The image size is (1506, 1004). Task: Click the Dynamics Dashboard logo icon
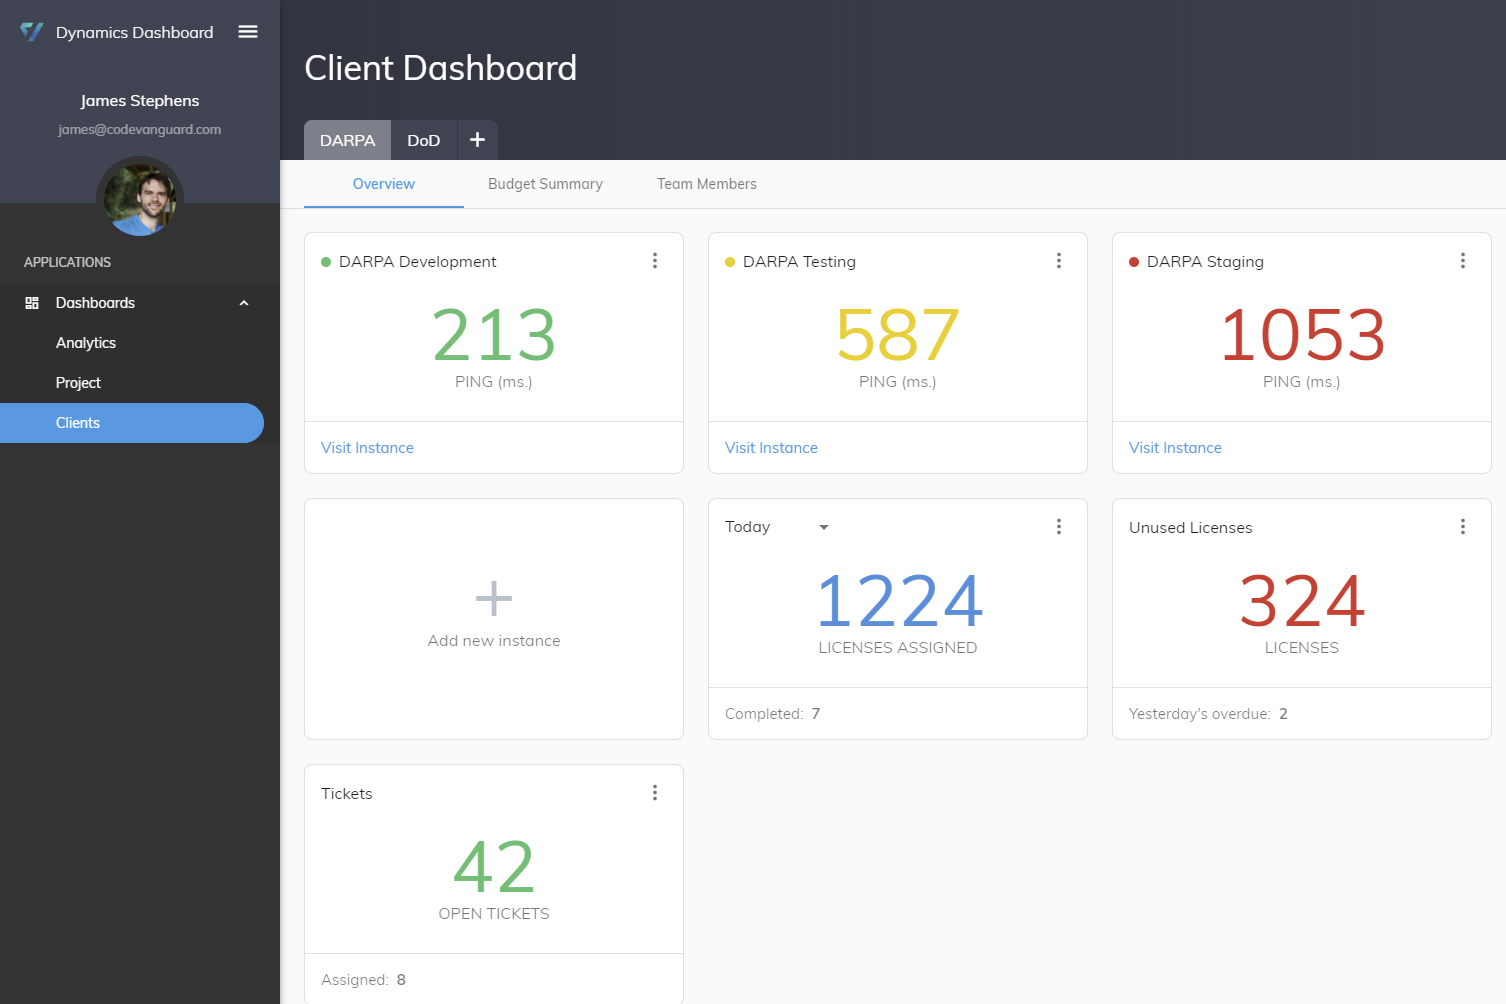[x=32, y=32]
